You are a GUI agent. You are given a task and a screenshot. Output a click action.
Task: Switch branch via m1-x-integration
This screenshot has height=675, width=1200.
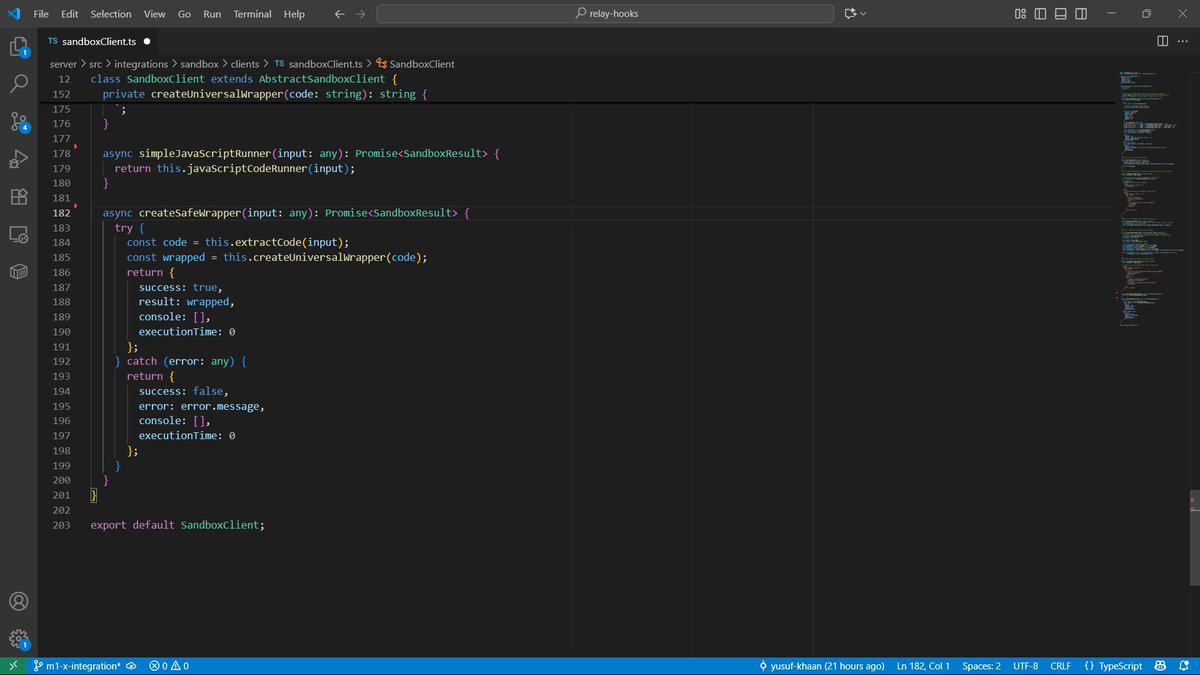tap(77, 665)
